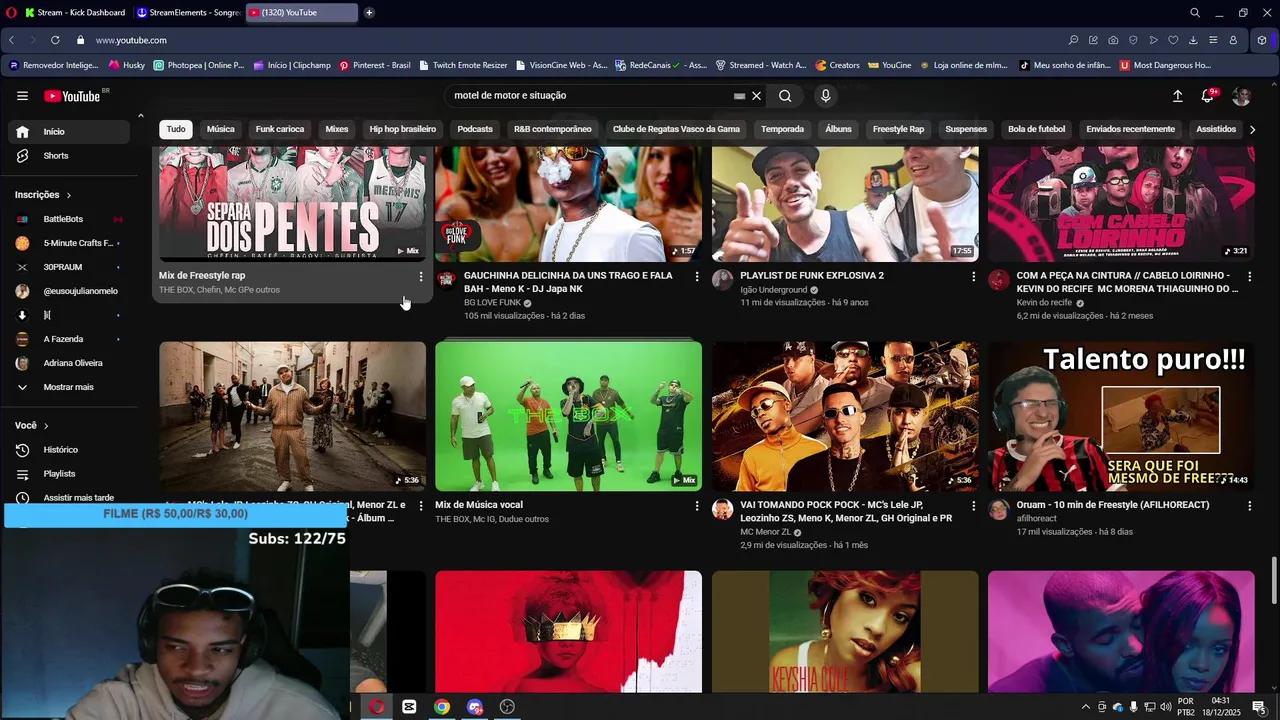Open Playlists in the sidebar

69,474
